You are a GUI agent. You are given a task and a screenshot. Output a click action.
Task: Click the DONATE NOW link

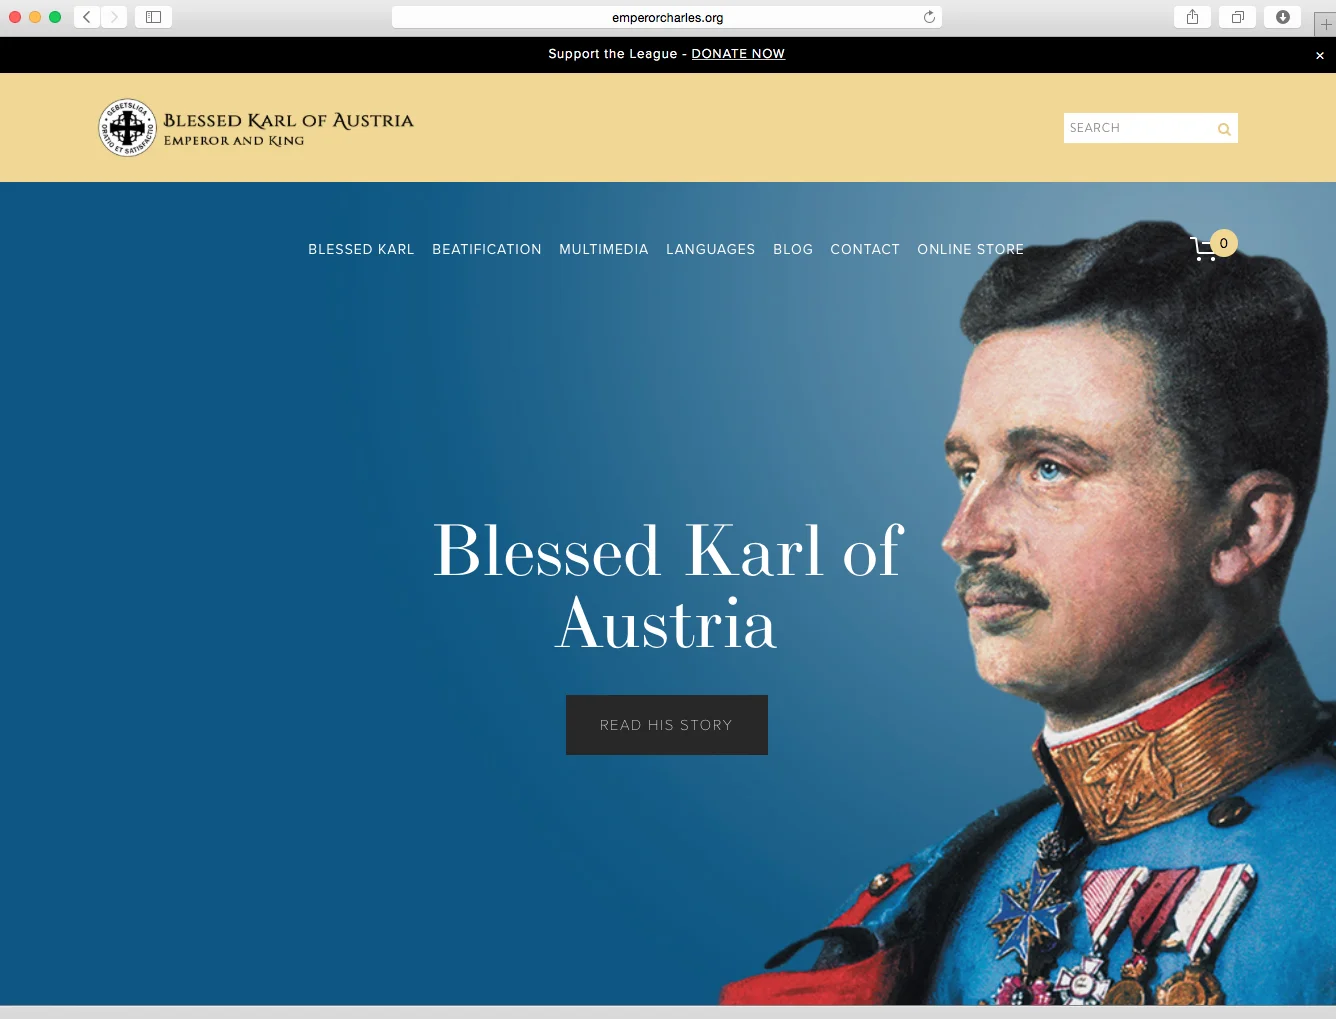(738, 54)
